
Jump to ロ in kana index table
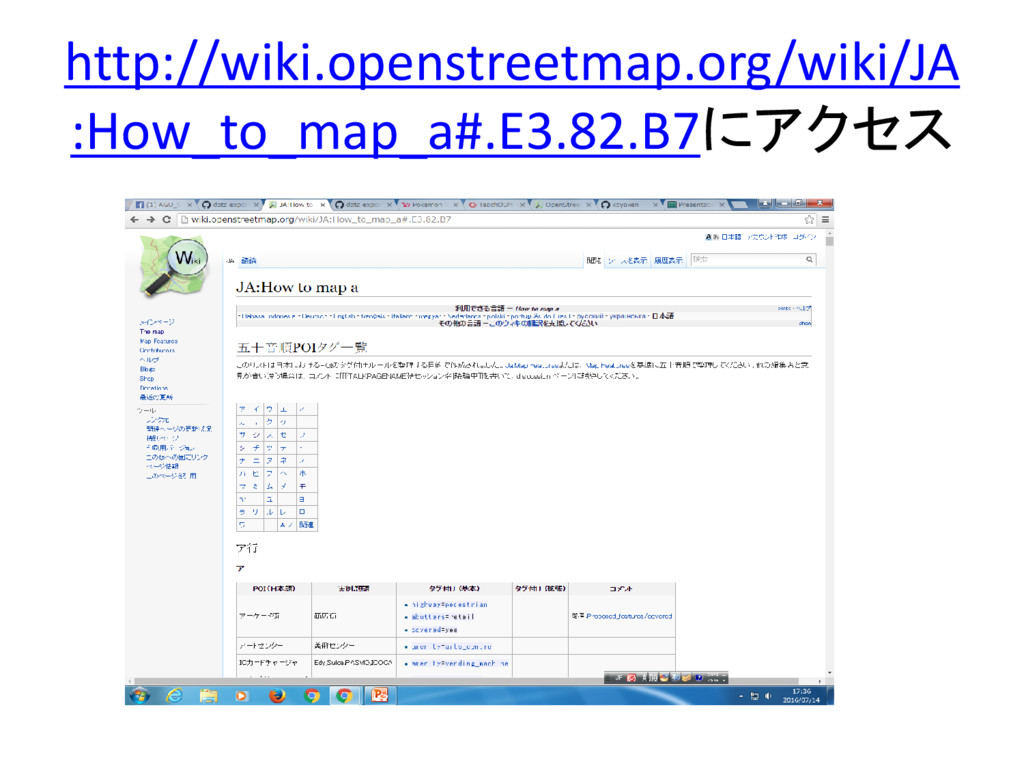click(302, 512)
